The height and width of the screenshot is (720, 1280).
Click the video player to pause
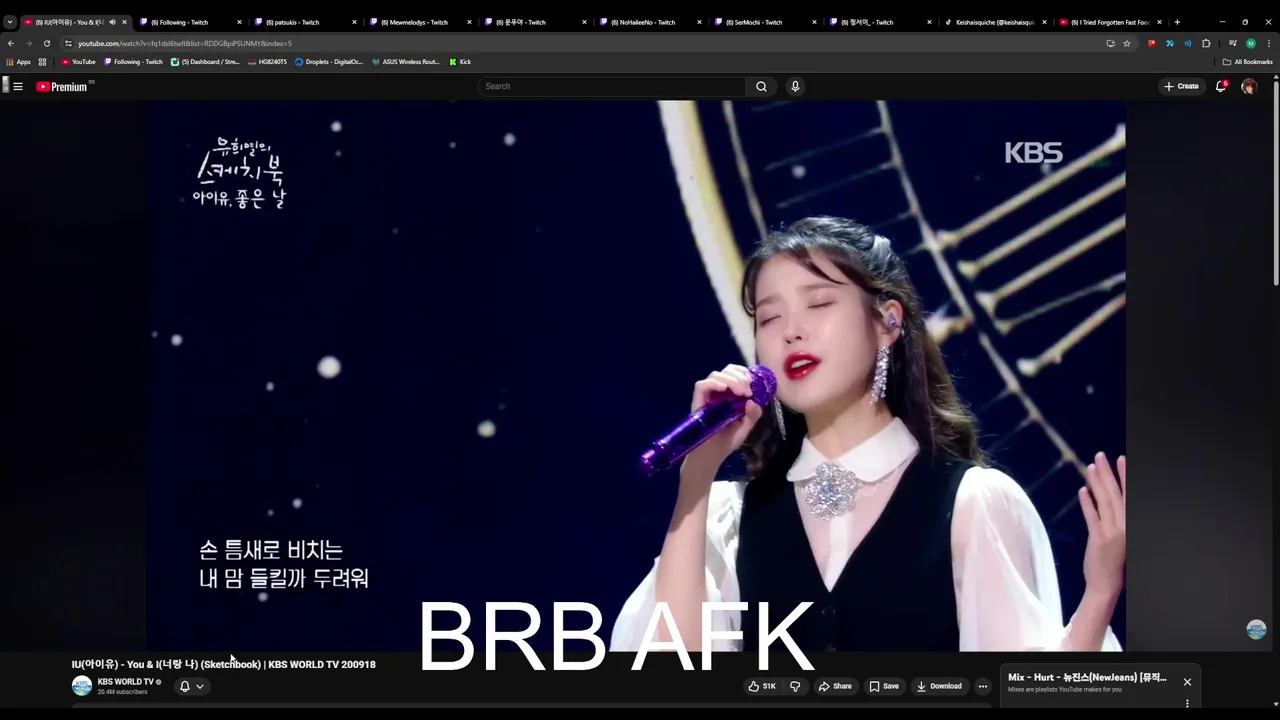(636, 375)
